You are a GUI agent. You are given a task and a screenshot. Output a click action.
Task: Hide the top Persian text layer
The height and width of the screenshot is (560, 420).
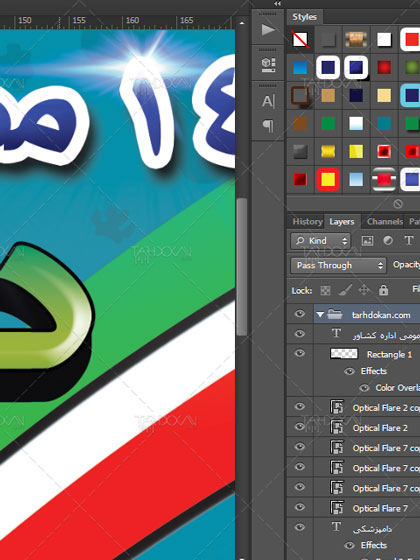click(x=300, y=334)
